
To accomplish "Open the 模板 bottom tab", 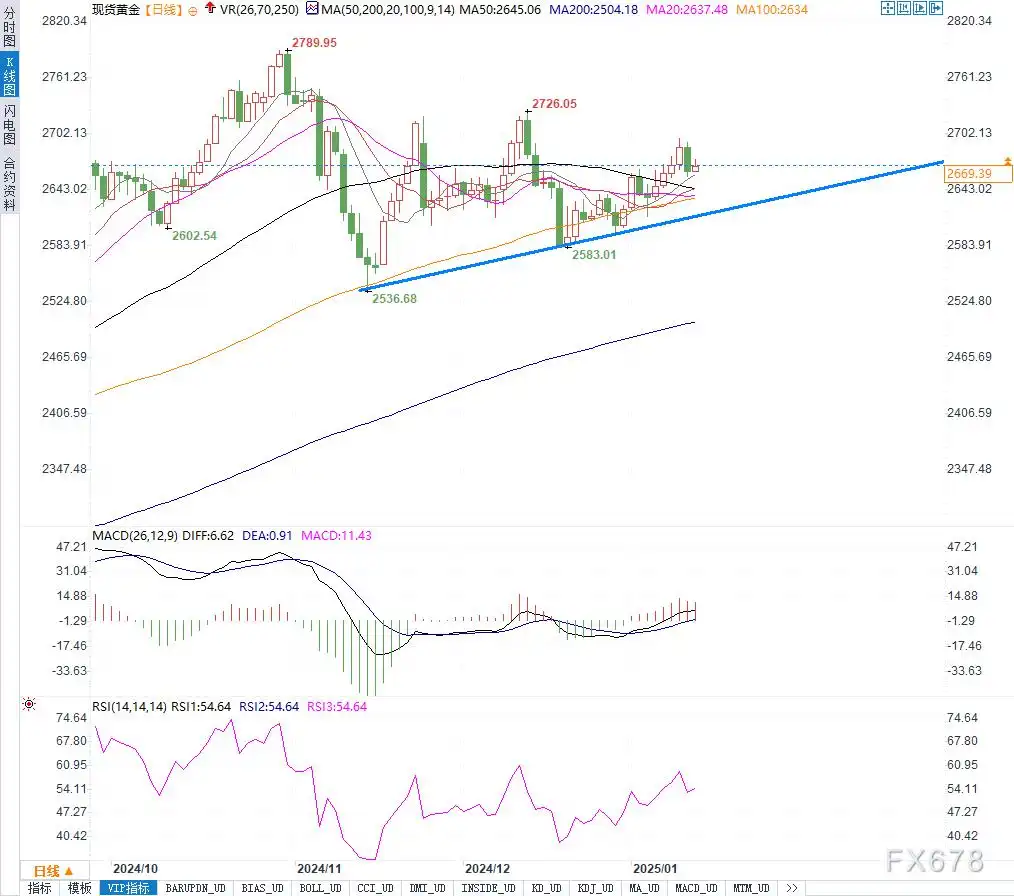I will tap(80, 888).
